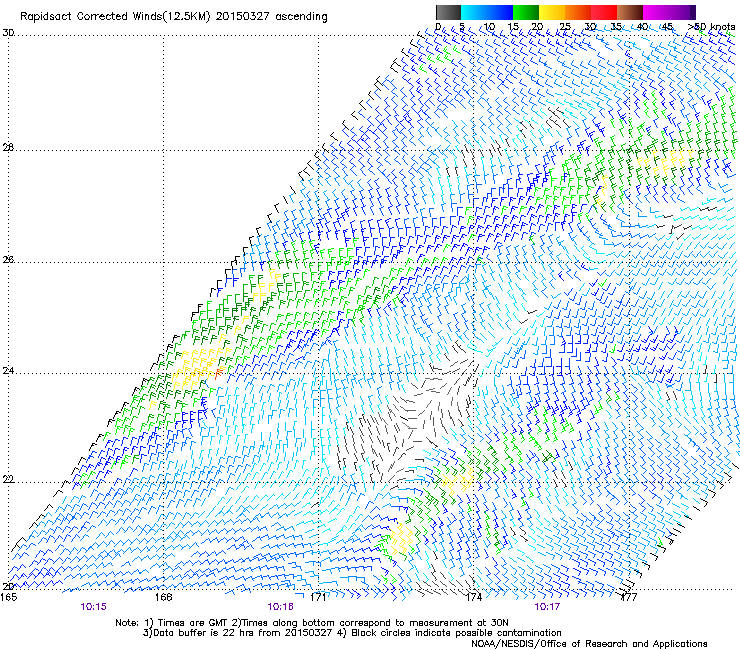Click the purple time label '10:15'
Image resolution: width=740 pixels, height=650 pixels.
93,607
